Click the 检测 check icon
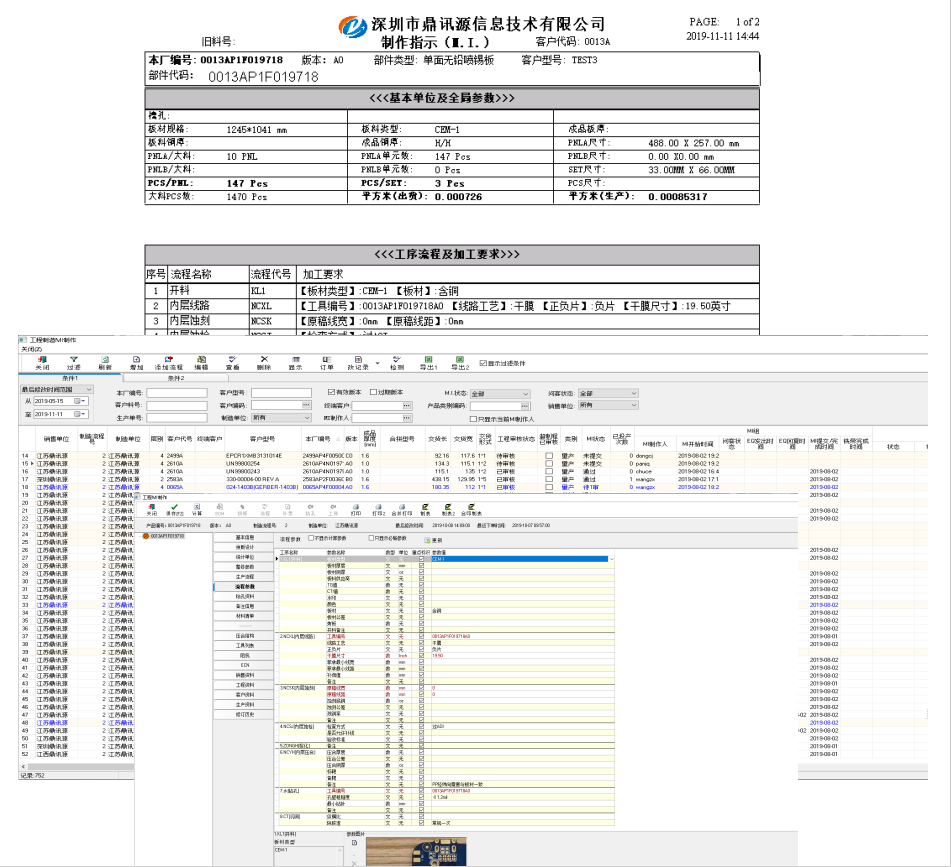Viewport: 951px width, 867px height. [397, 360]
